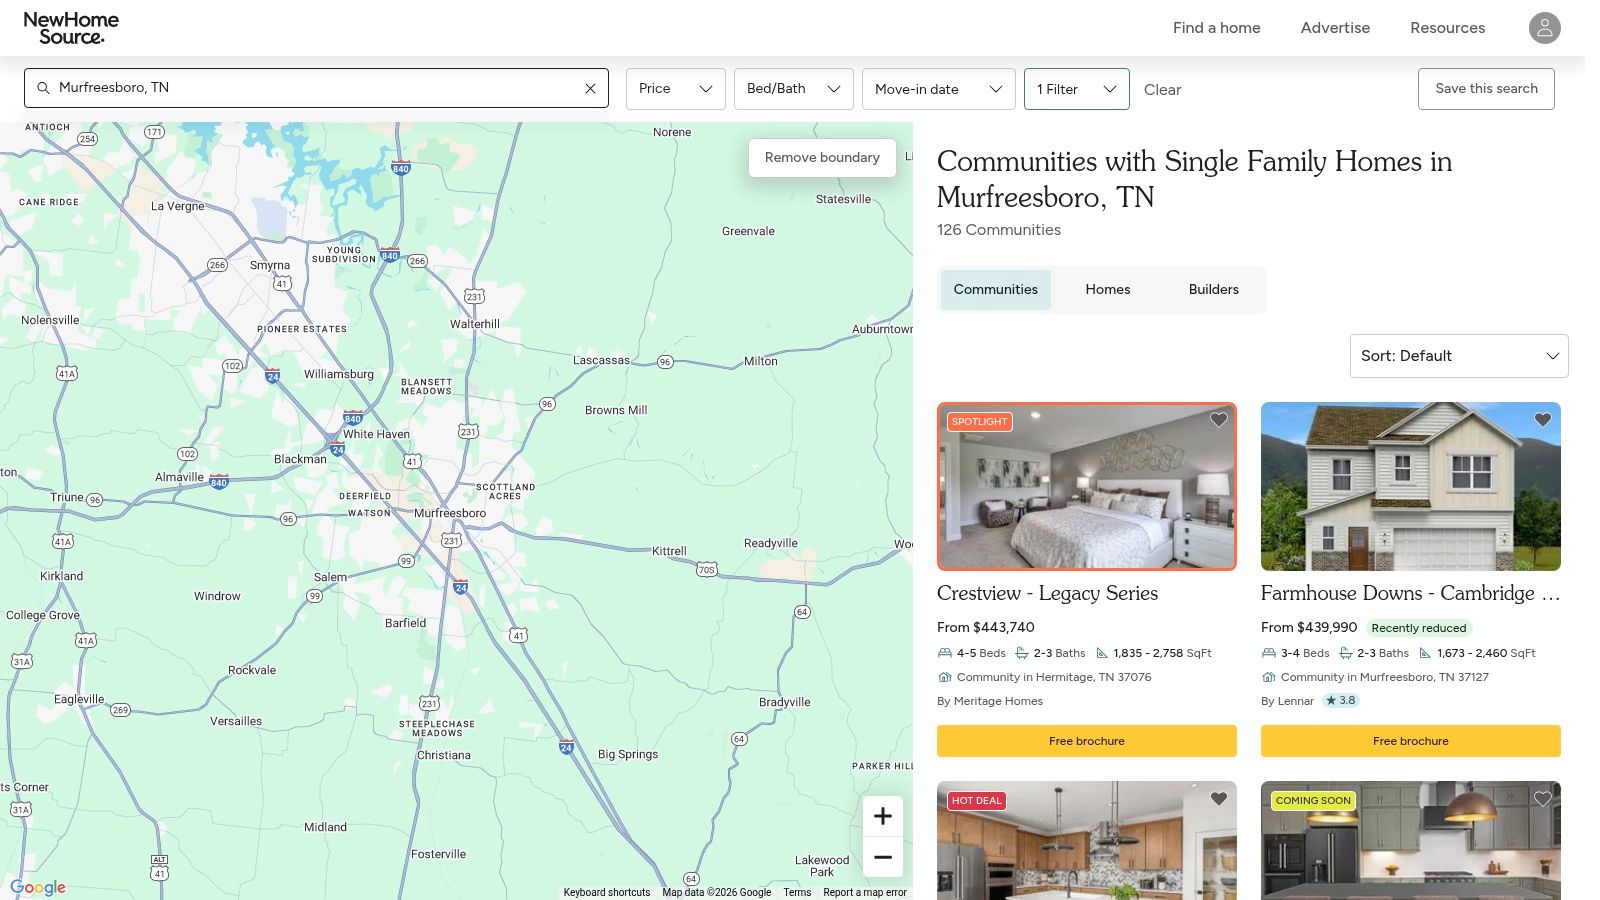Zoom in on the map

tap(883, 816)
